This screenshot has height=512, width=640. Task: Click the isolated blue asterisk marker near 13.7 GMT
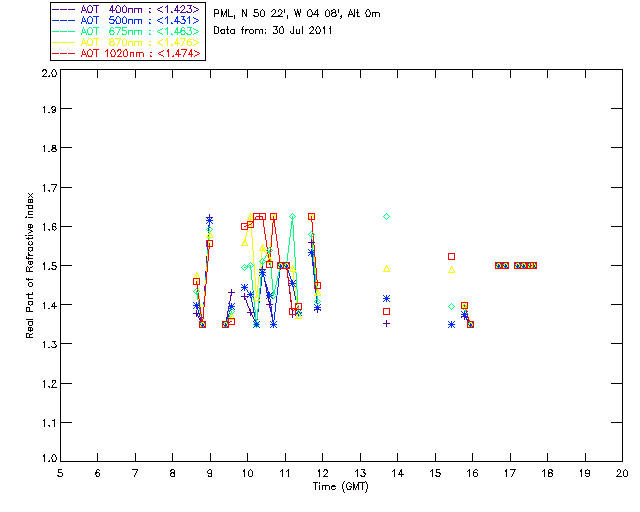click(x=387, y=299)
